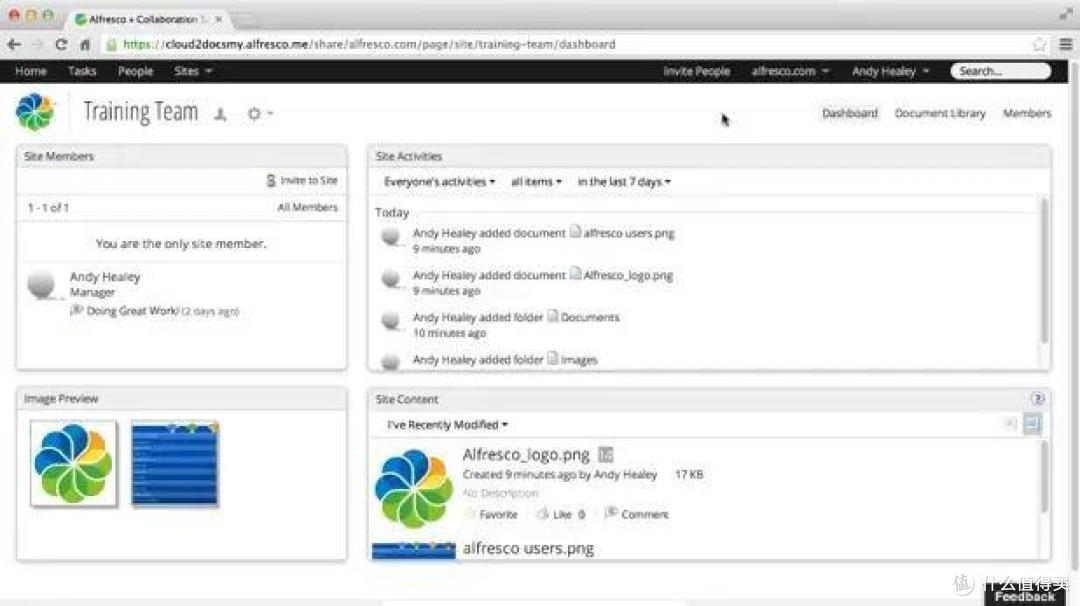The height and width of the screenshot is (606, 1080).
Task: Click the Search input field
Action: [1000, 71]
